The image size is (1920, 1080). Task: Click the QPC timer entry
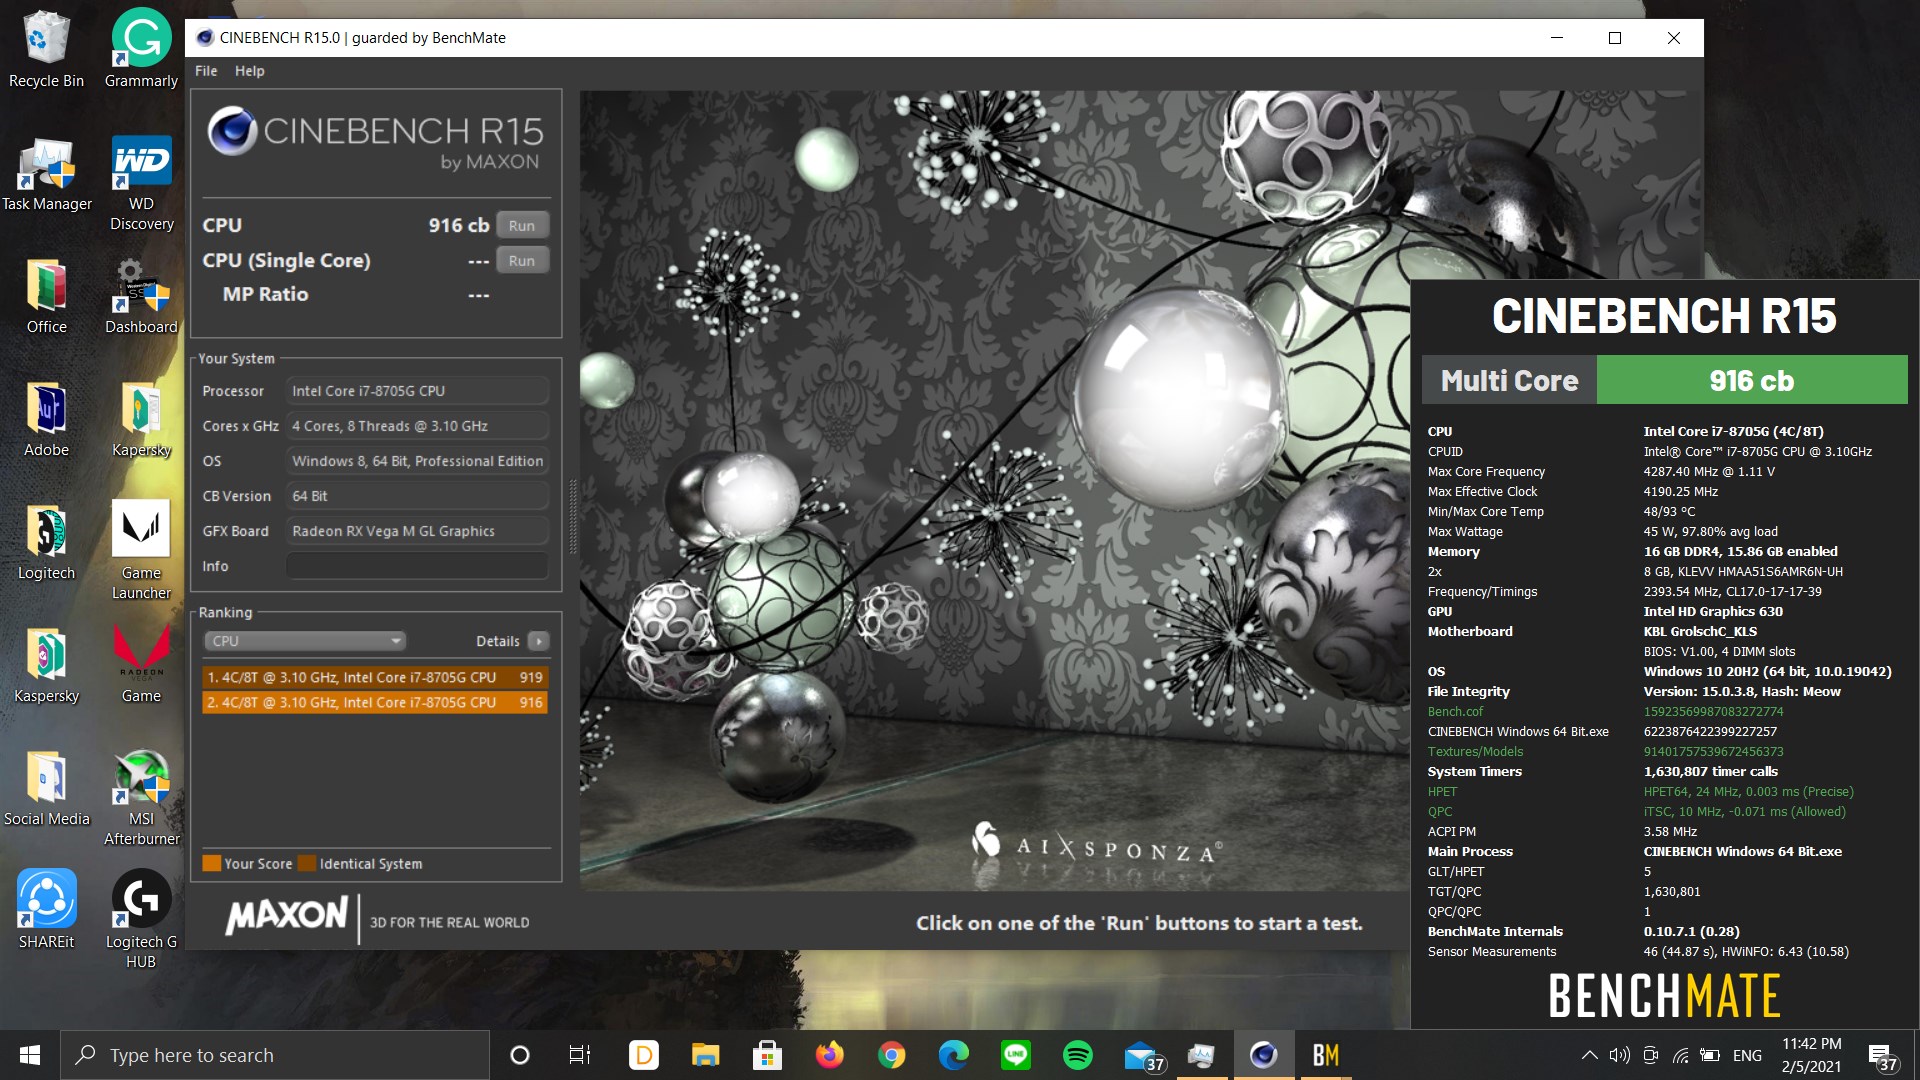tap(1439, 812)
